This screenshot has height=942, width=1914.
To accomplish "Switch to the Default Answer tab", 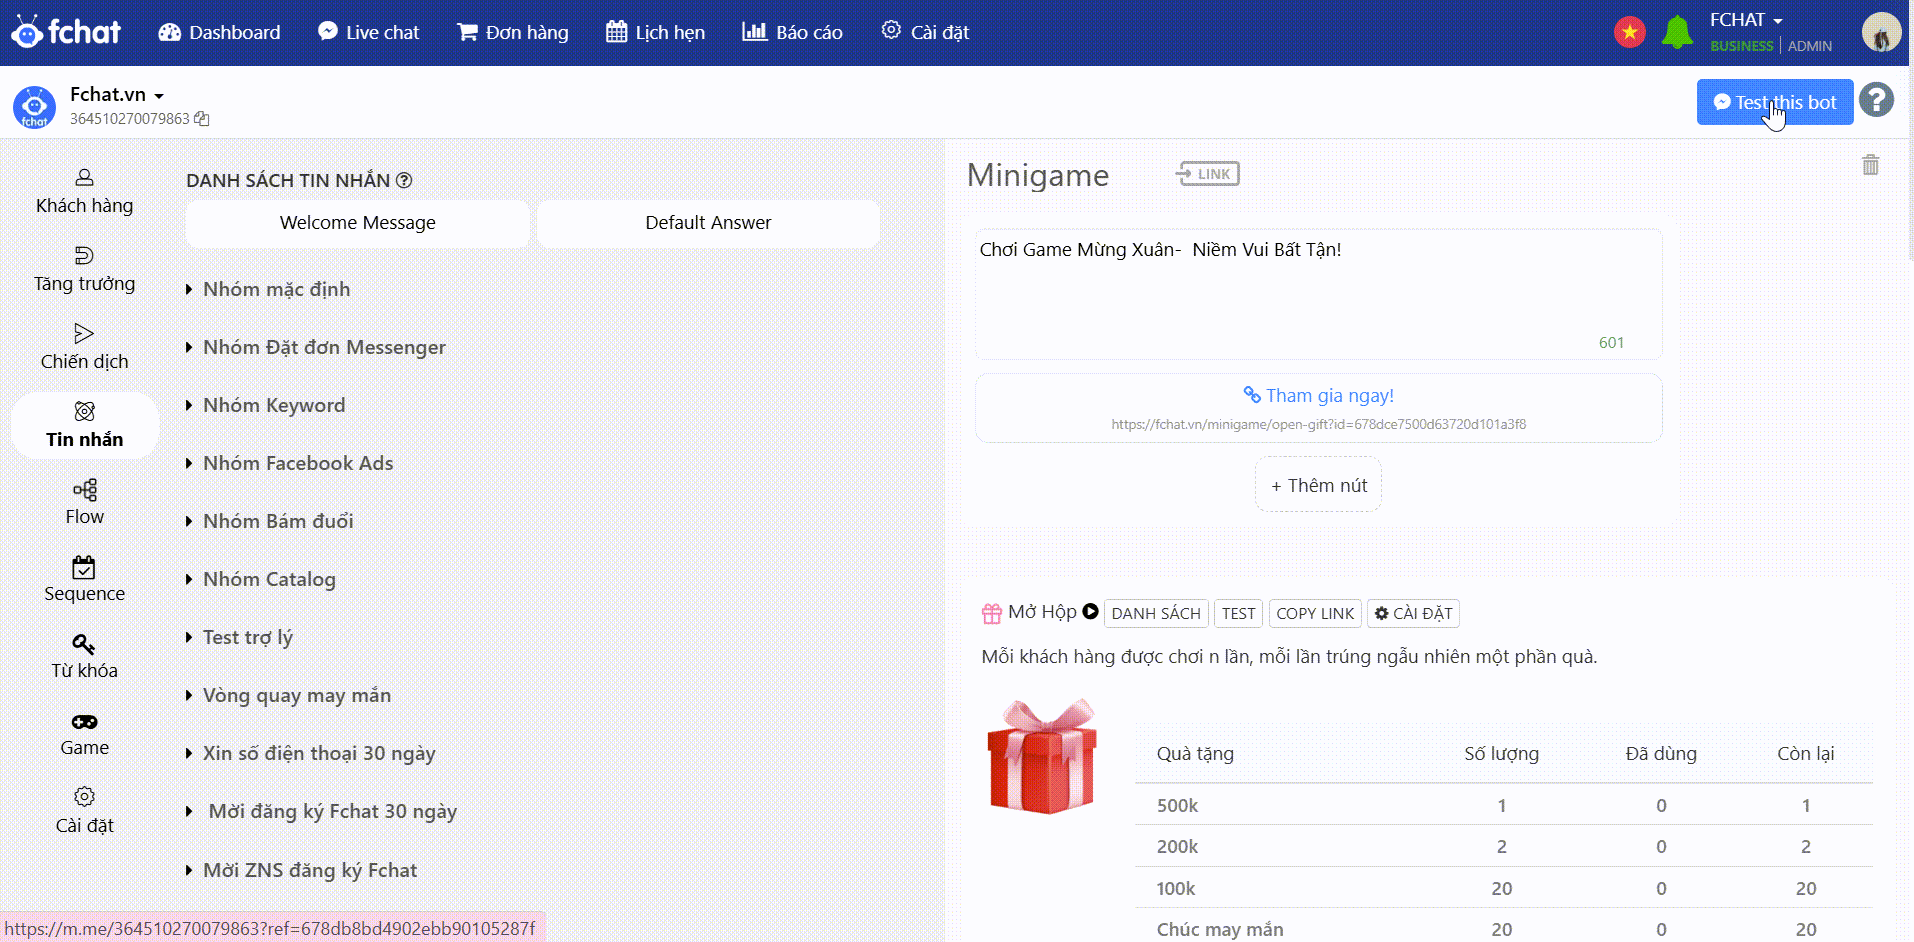I will coord(708,222).
